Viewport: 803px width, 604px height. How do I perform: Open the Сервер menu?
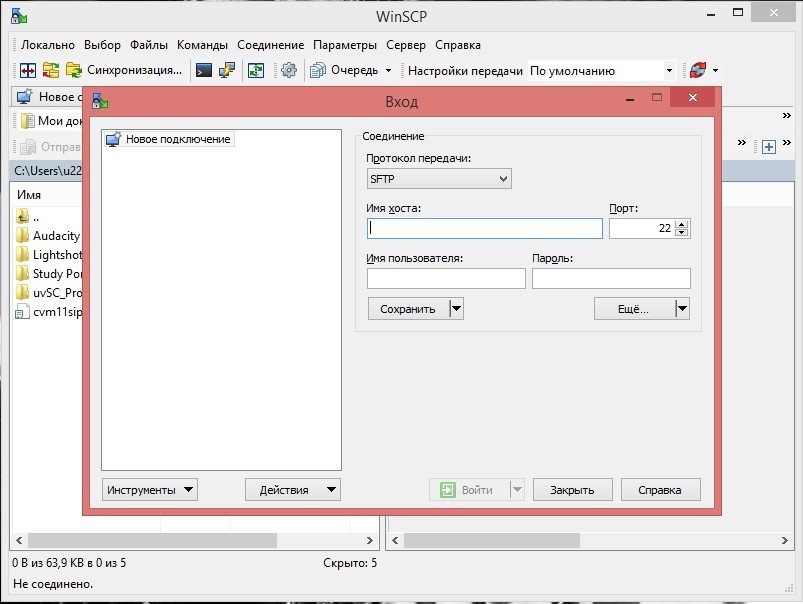pos(406,45)
